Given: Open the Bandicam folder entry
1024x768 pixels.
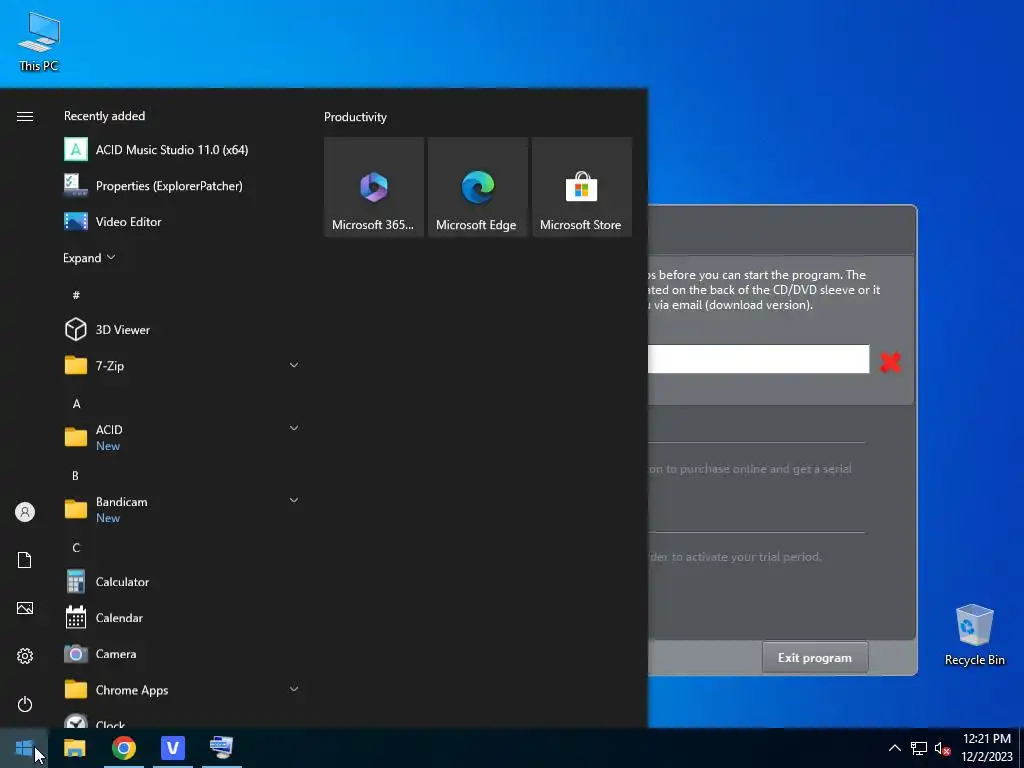Looking at the screenshot, I should click(182, 509).
